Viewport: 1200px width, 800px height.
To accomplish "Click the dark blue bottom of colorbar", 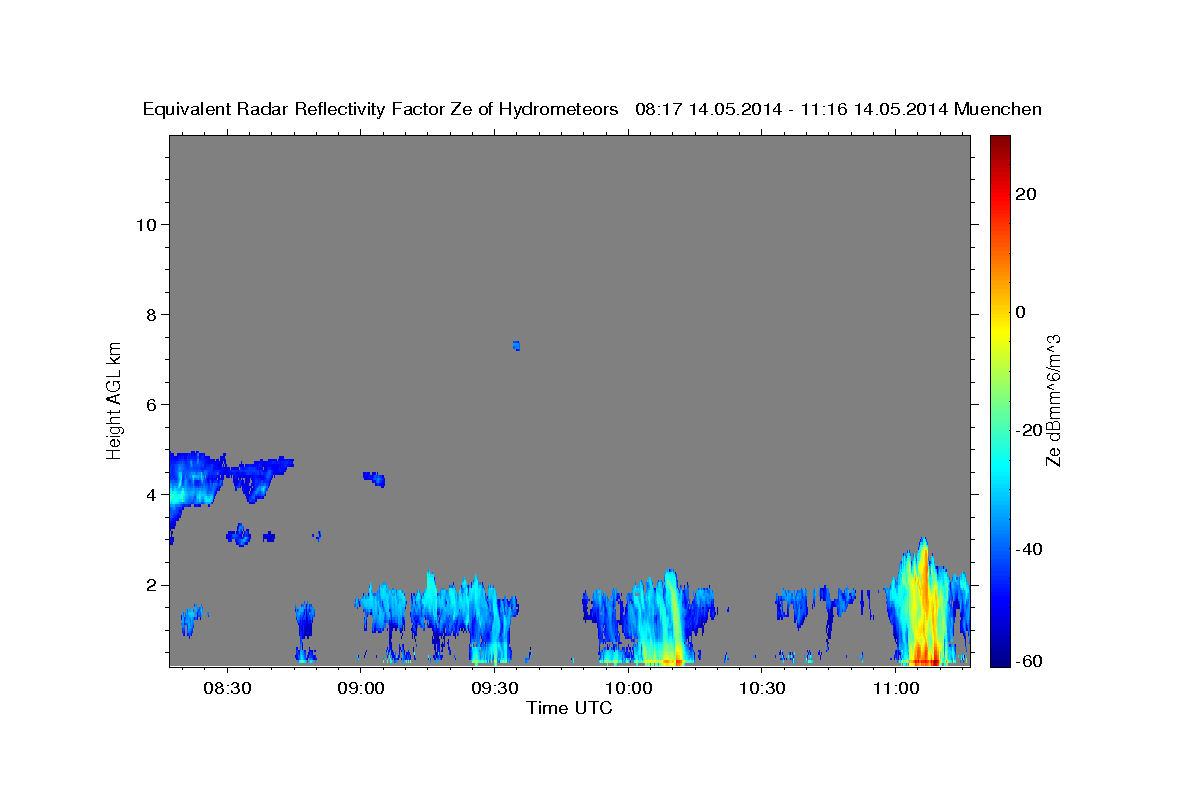I will (x=999, y=658).
